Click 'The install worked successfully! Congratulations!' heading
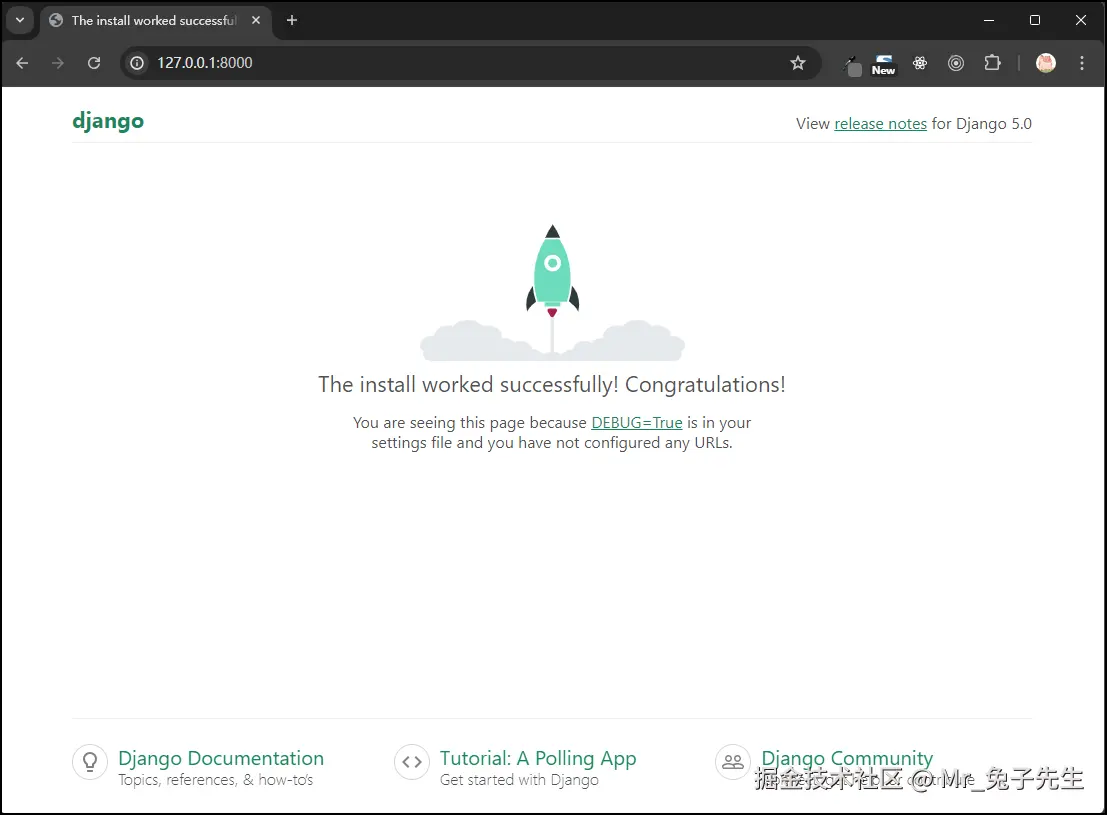The width and height of the screenshot is (1107, 815). pos(551,384)
